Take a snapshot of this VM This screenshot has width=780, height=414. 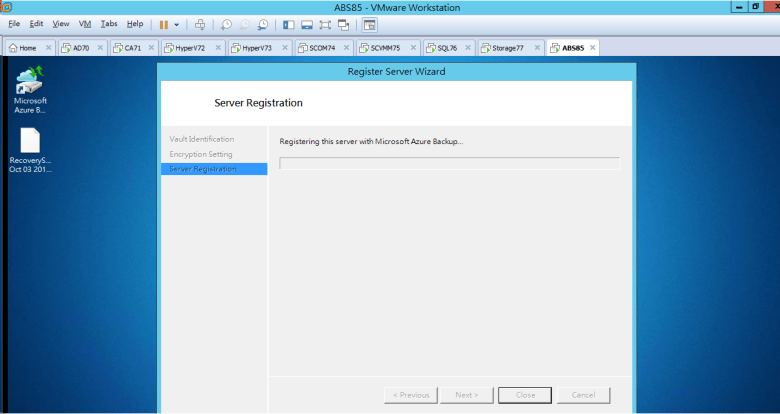tap(227, 24)
